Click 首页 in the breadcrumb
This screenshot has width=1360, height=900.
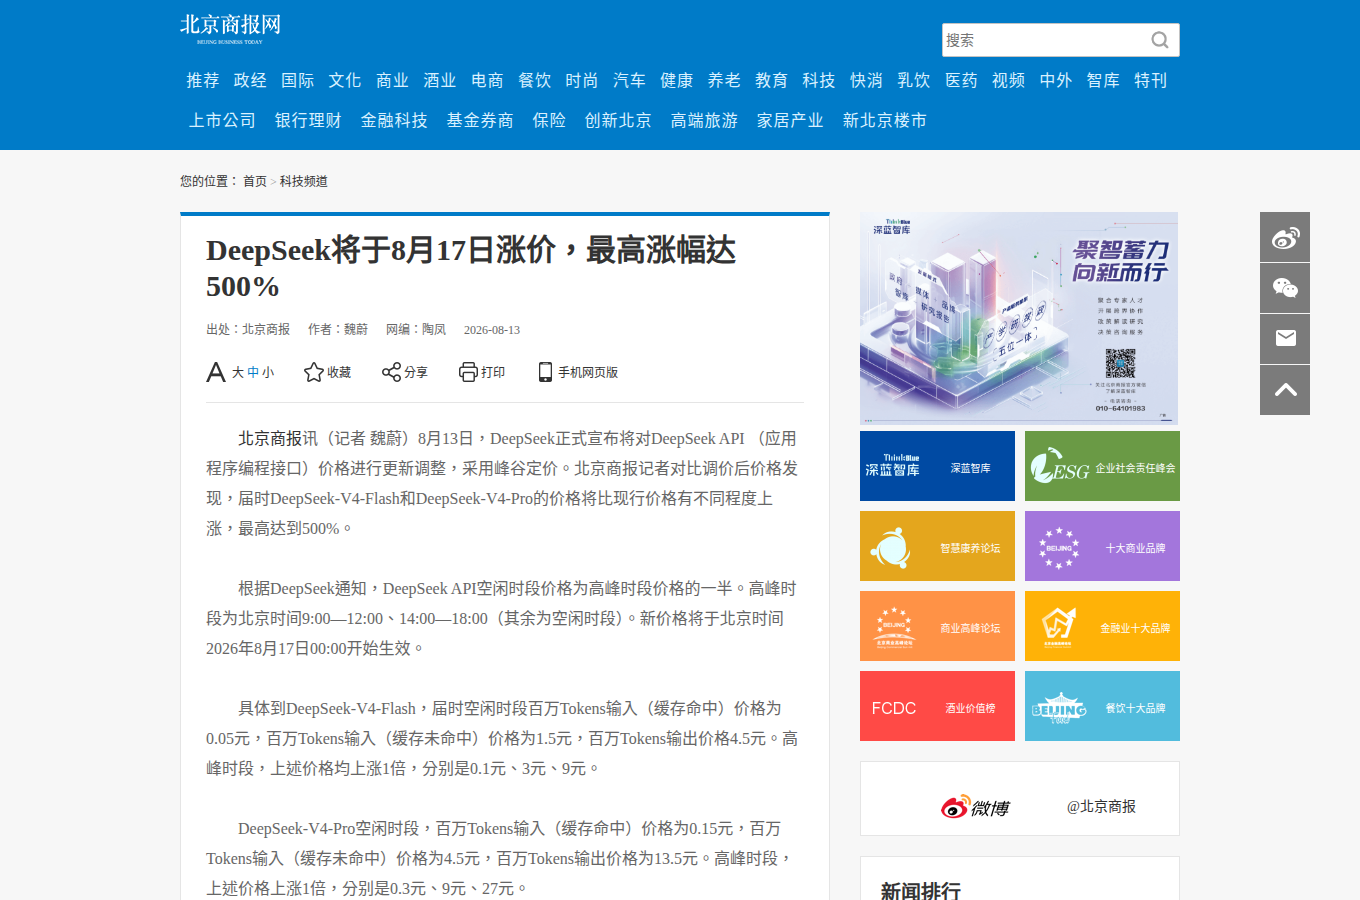pos(255,181)
